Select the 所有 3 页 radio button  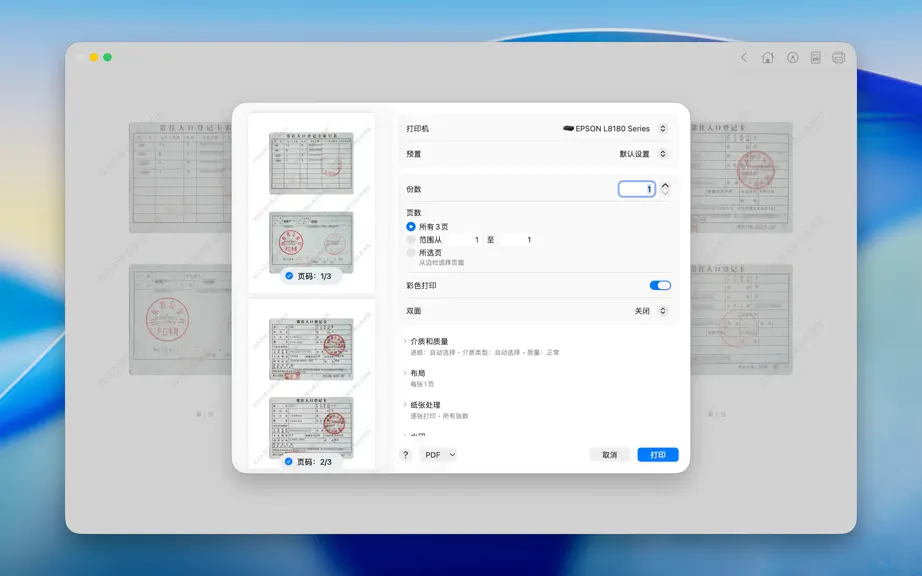pyautogui.click(x=411, y=227)
